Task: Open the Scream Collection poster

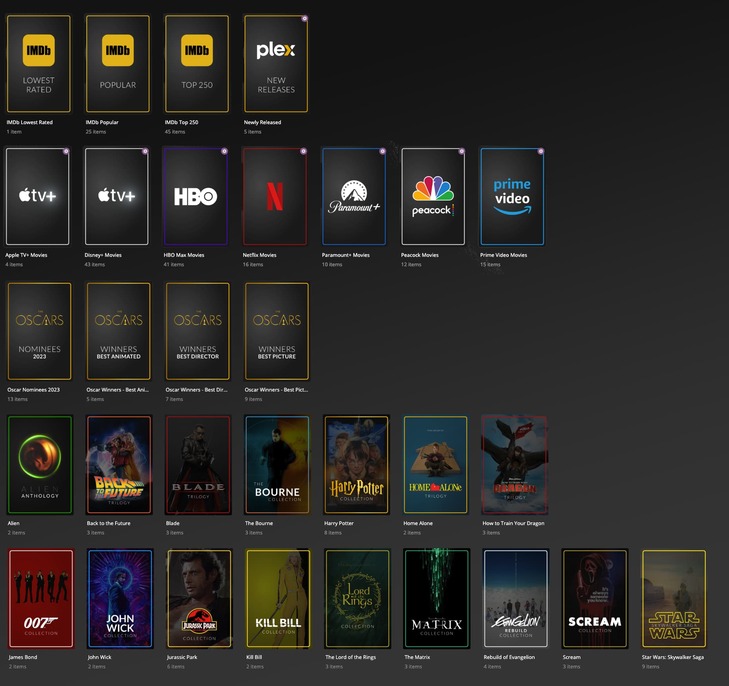Action: click(x=595, y=599)
